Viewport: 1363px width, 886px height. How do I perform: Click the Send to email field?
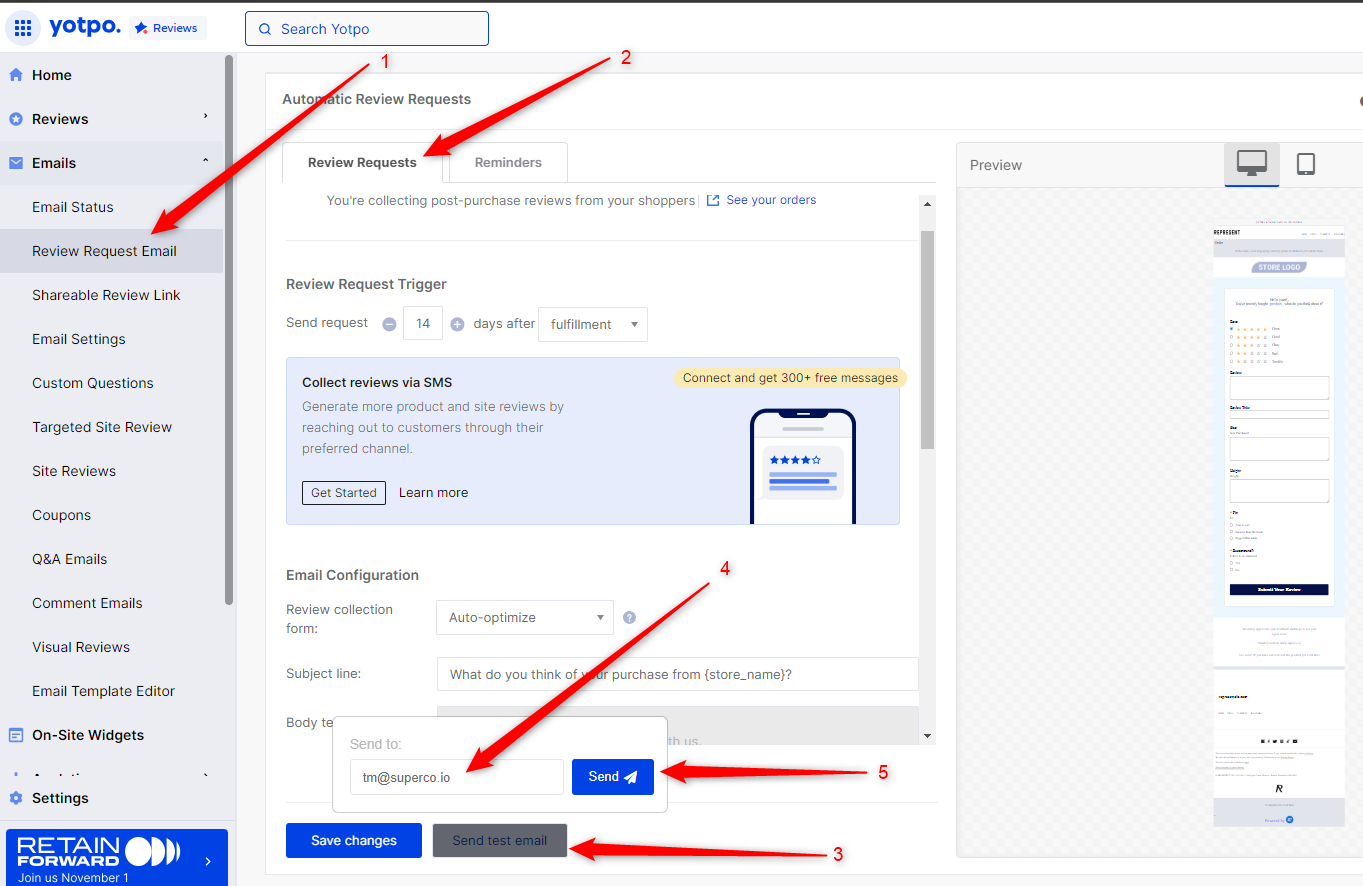(x=457, y=777)
